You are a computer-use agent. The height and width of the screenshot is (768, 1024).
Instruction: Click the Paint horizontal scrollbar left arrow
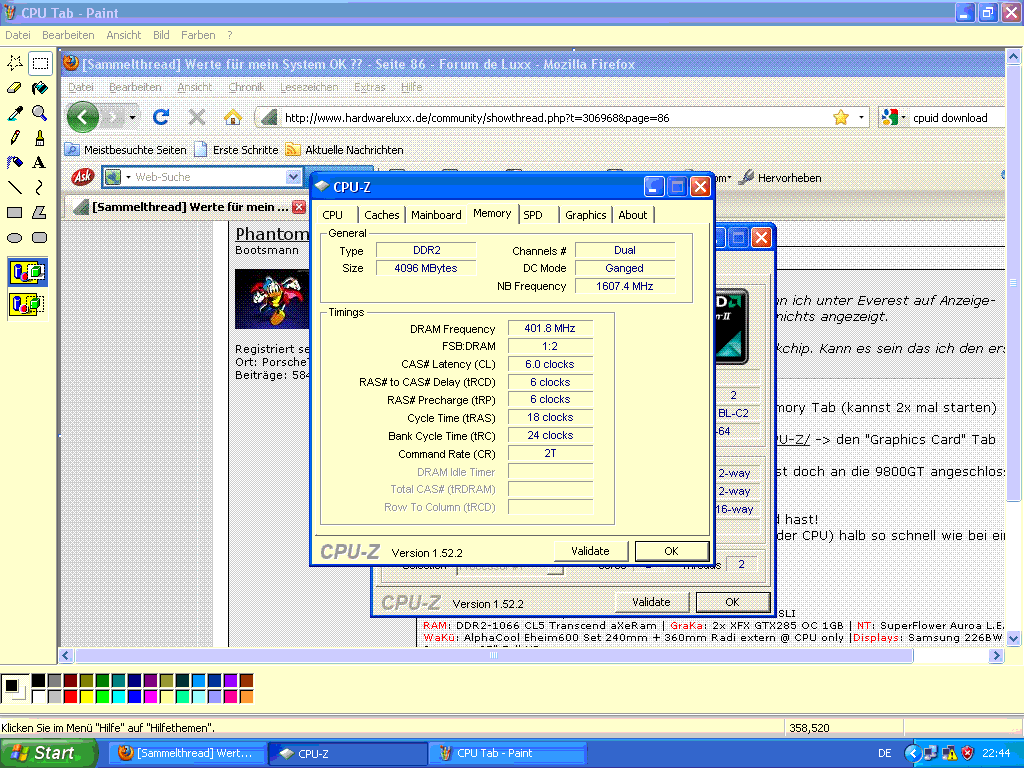click(65, 655)
